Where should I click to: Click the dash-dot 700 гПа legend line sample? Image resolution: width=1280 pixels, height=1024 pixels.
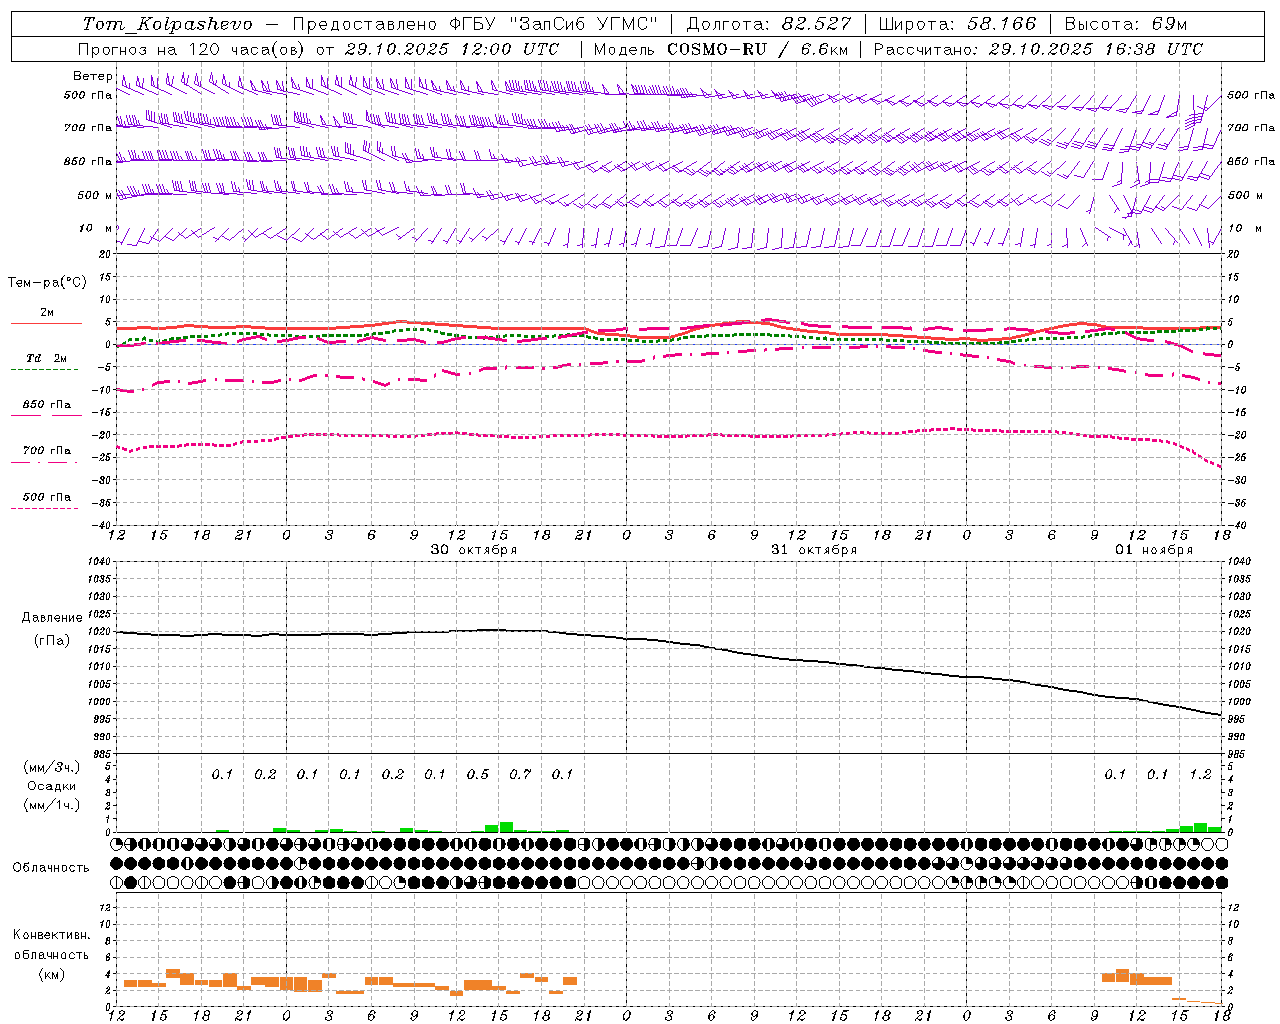(x=45, y=462)
